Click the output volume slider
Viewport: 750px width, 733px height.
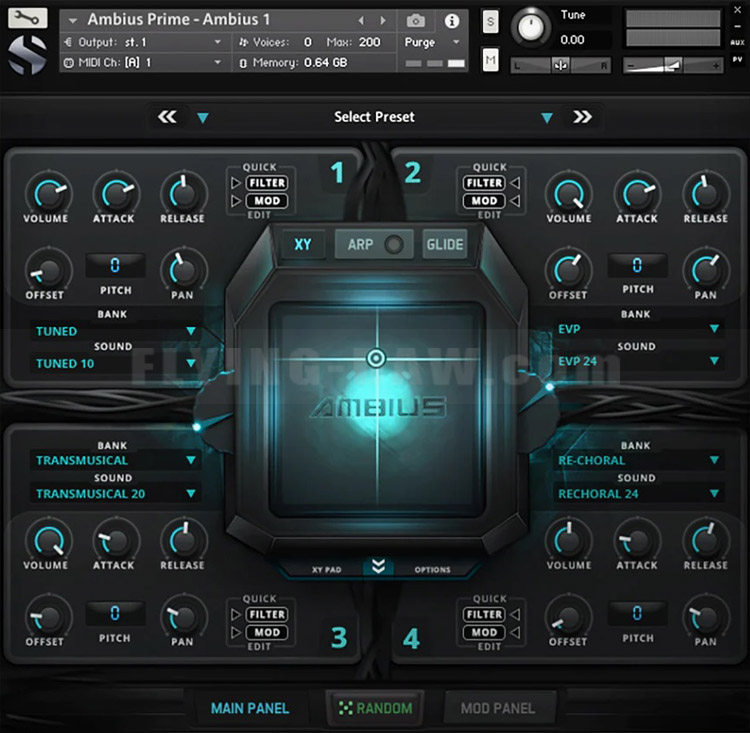pyautogui.click(x=673, y=65)
